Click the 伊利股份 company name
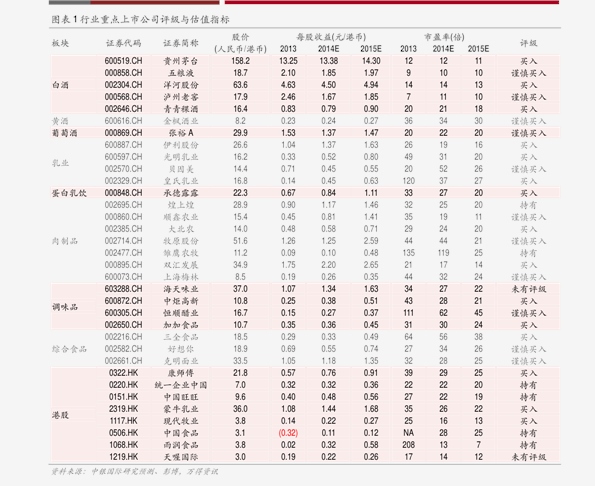The width and height of the screenshot is (595, 486). [x=181, y=145]
